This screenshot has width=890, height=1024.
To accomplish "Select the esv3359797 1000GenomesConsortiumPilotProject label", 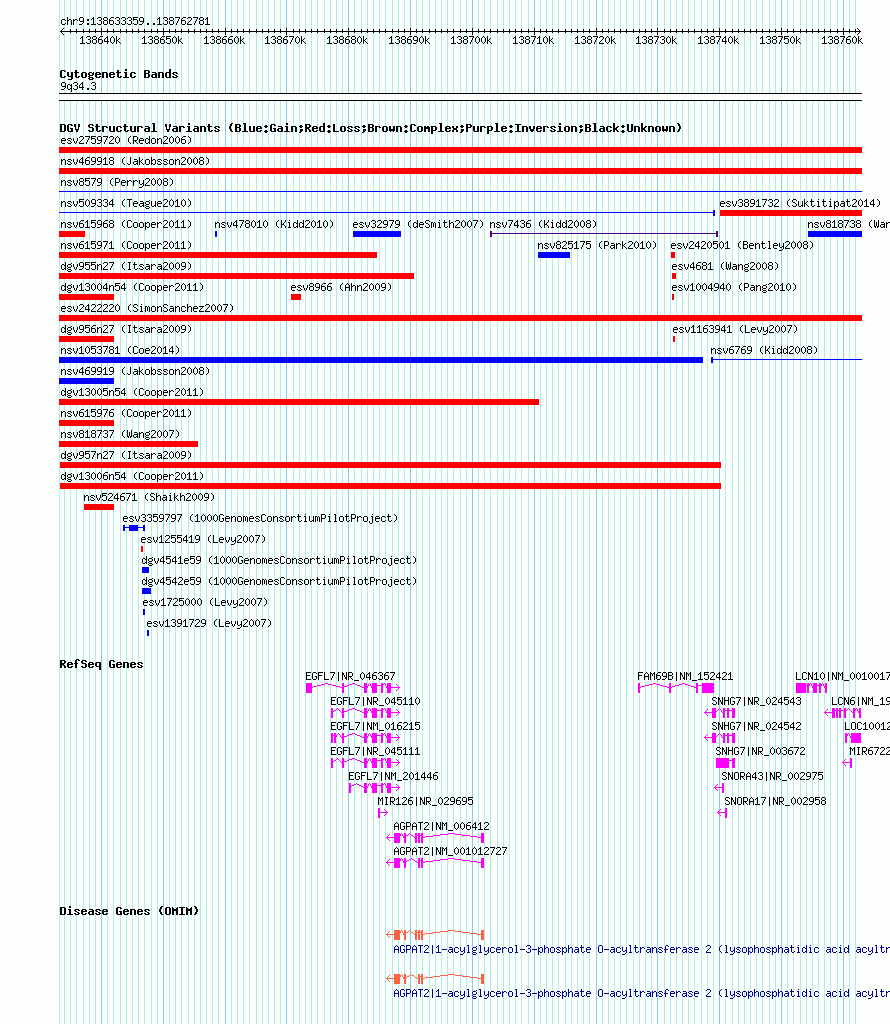I will coord(261,518).
